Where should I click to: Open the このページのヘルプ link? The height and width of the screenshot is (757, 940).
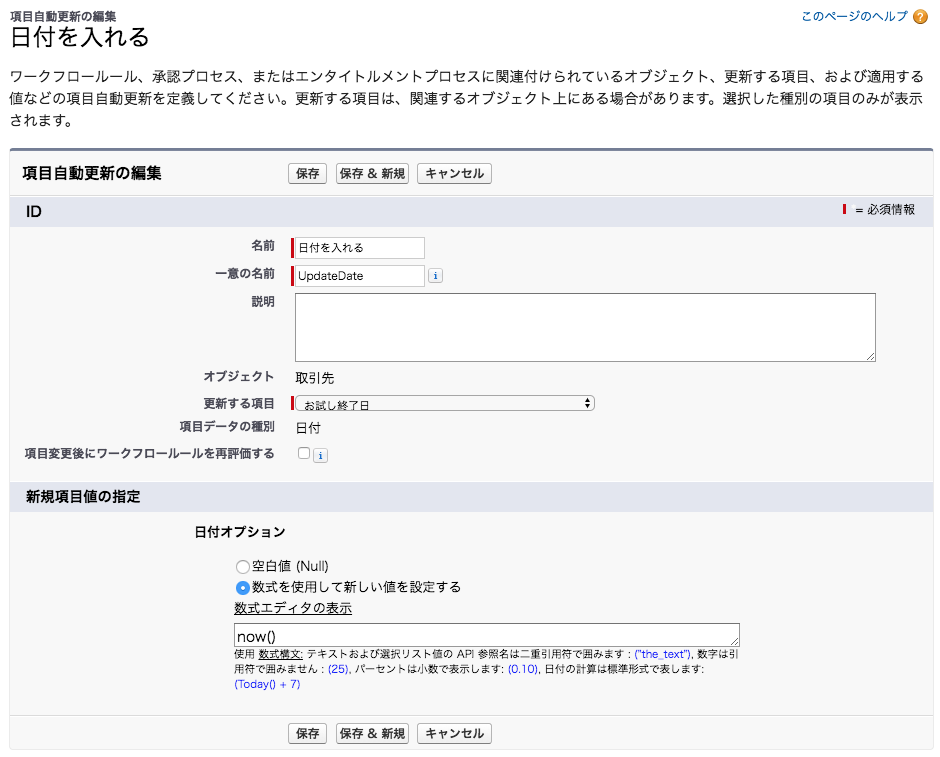(854, 17)
